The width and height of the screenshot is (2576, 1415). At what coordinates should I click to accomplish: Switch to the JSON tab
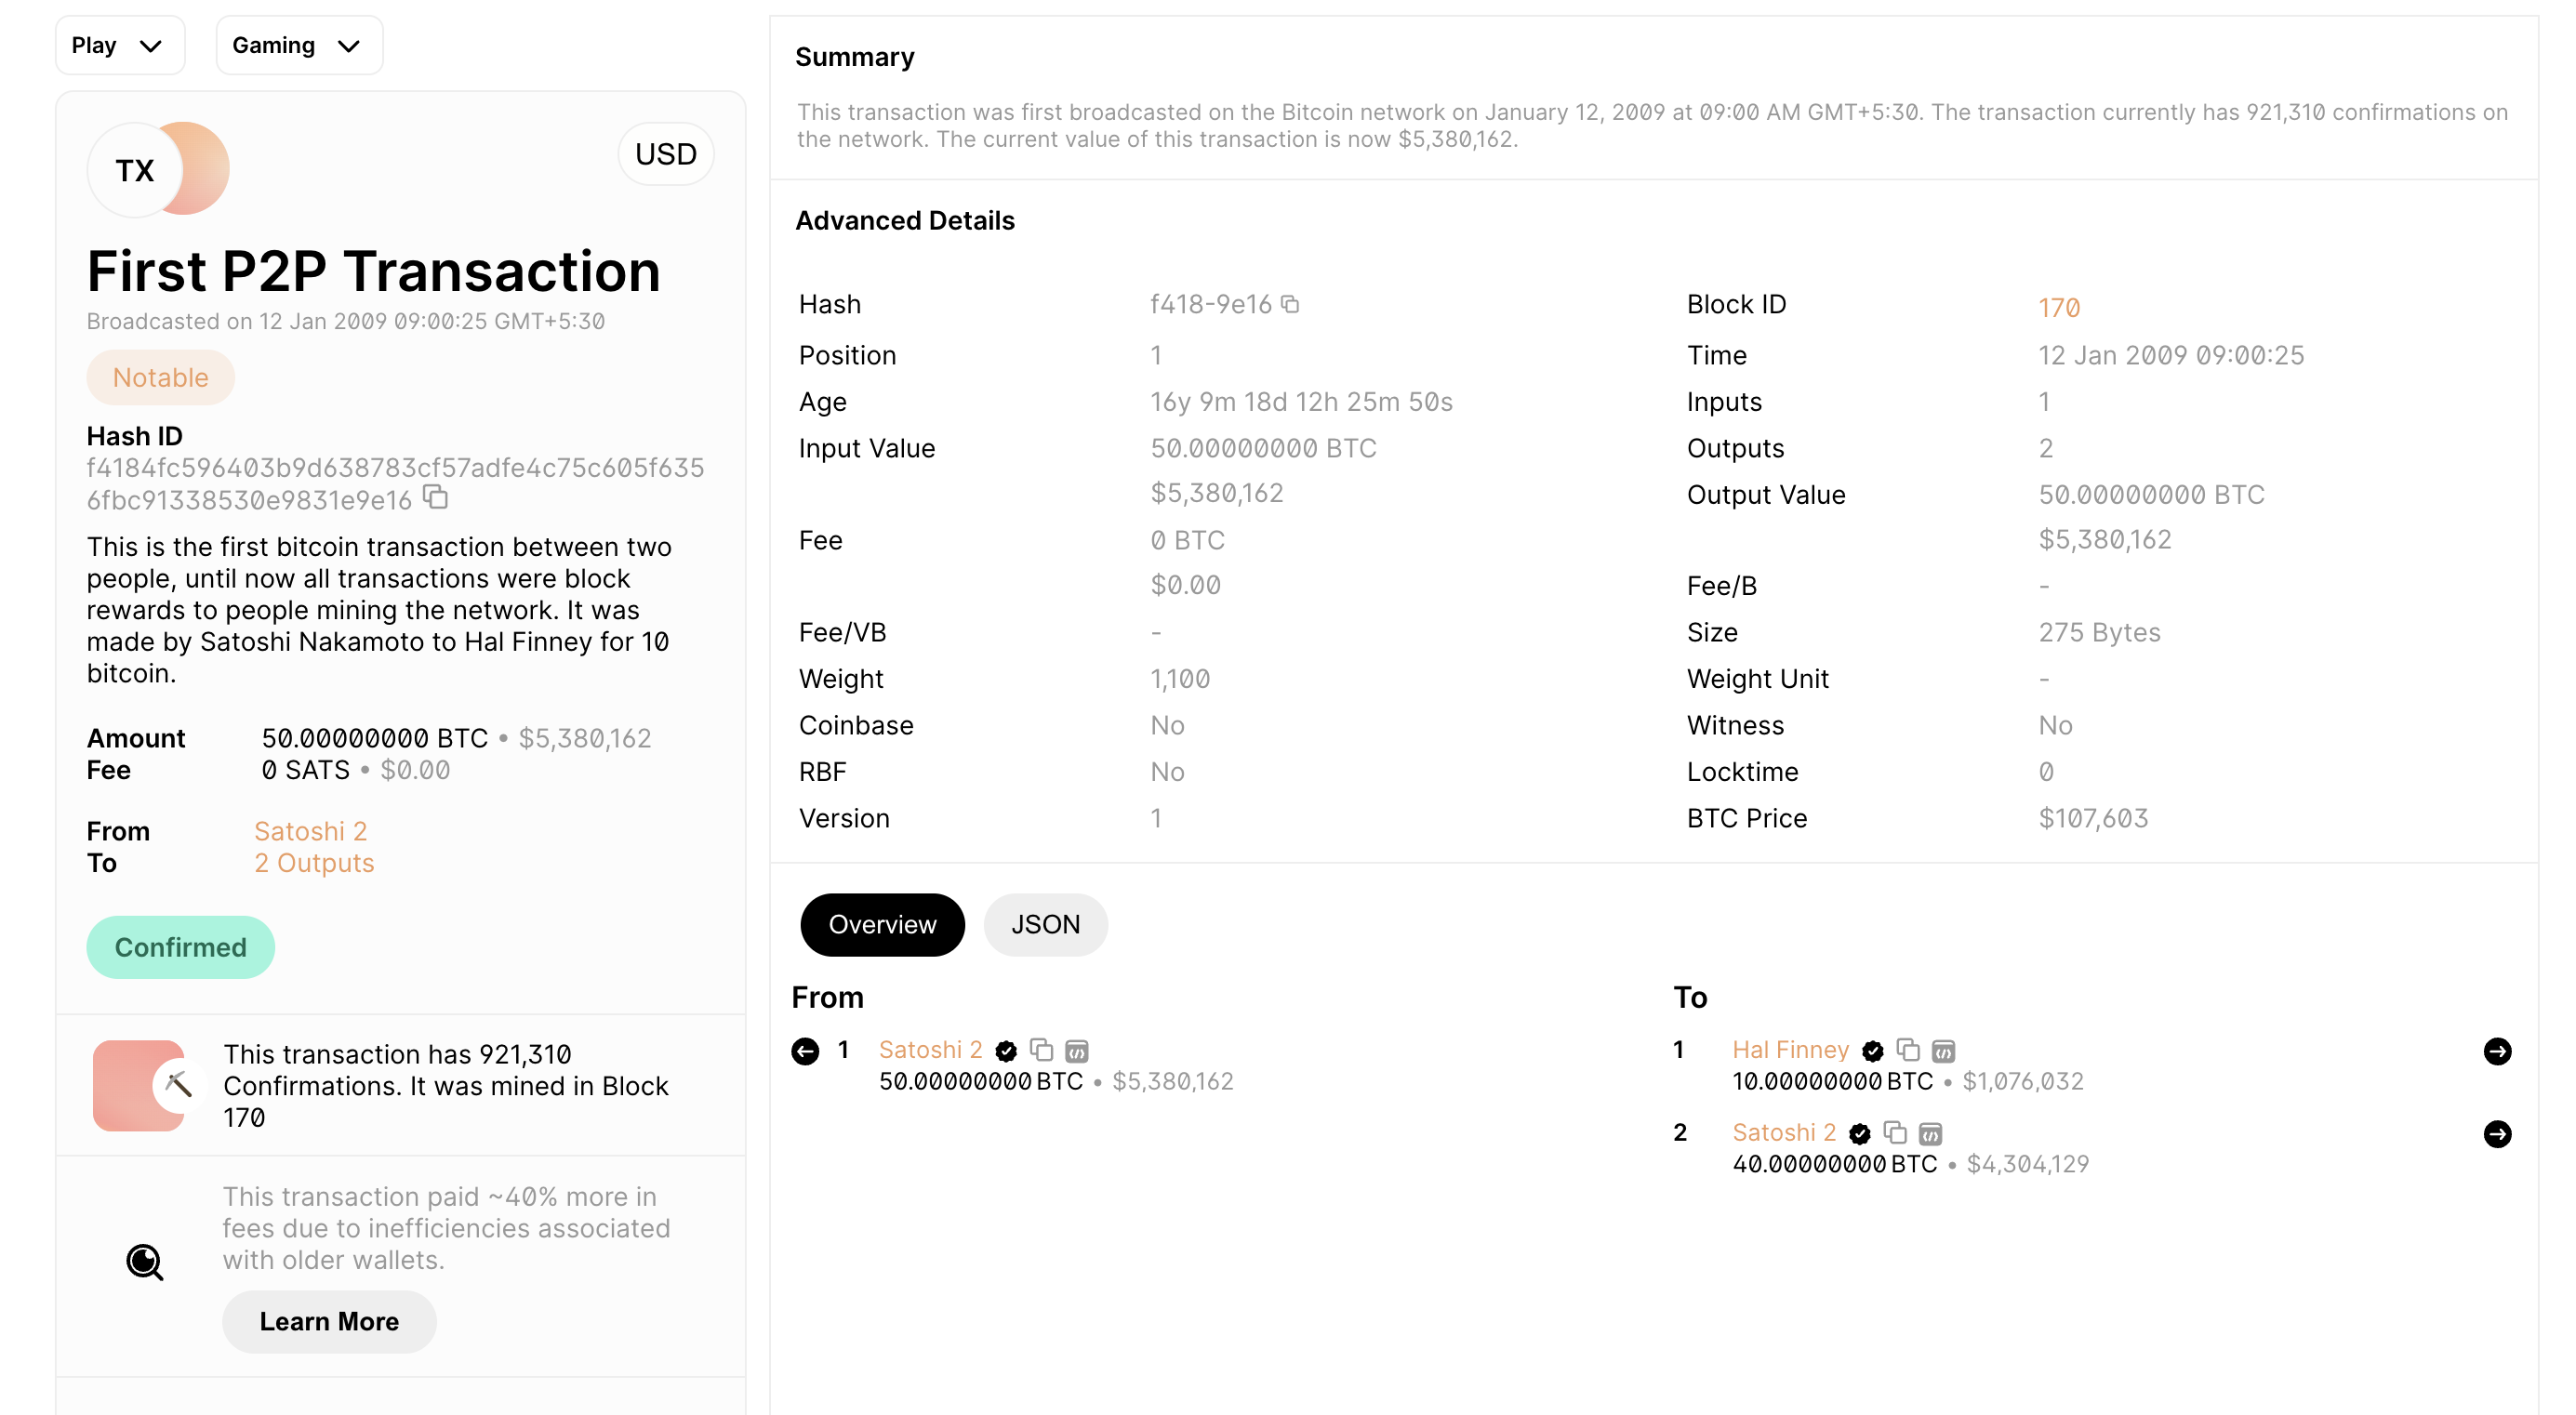pyautogui.click(x=1045, y=924)
